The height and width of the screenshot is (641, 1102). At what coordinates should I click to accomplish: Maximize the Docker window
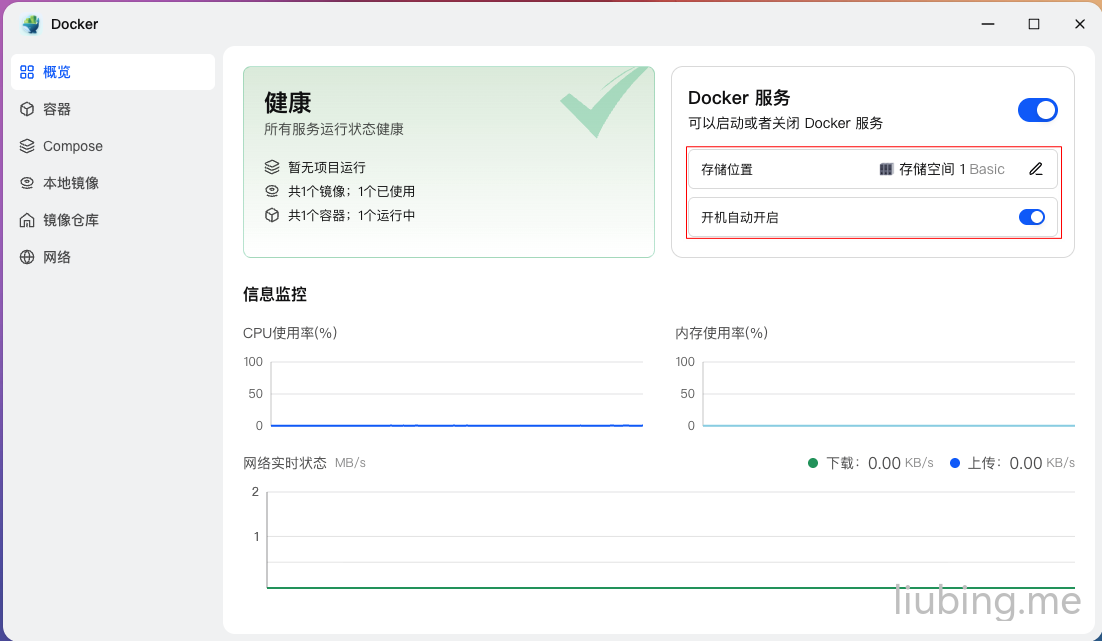[x=1034, y=24]
